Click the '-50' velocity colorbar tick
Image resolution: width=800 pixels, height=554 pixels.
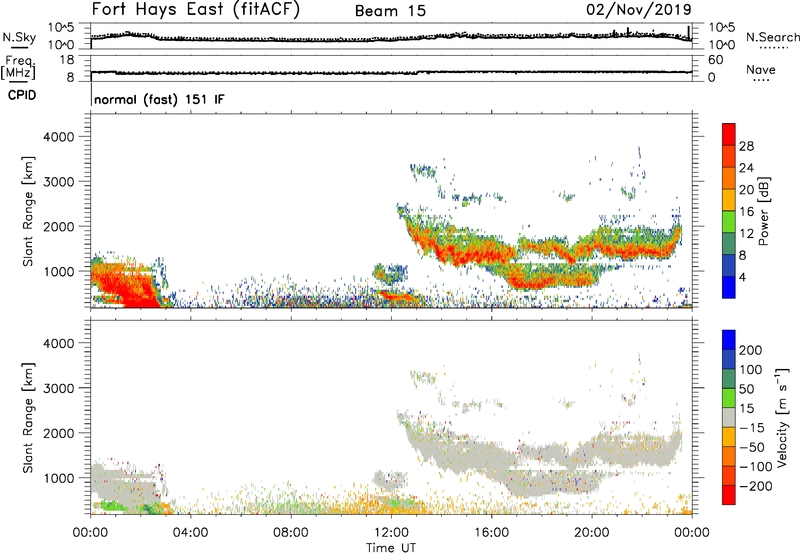pos(753,447)
